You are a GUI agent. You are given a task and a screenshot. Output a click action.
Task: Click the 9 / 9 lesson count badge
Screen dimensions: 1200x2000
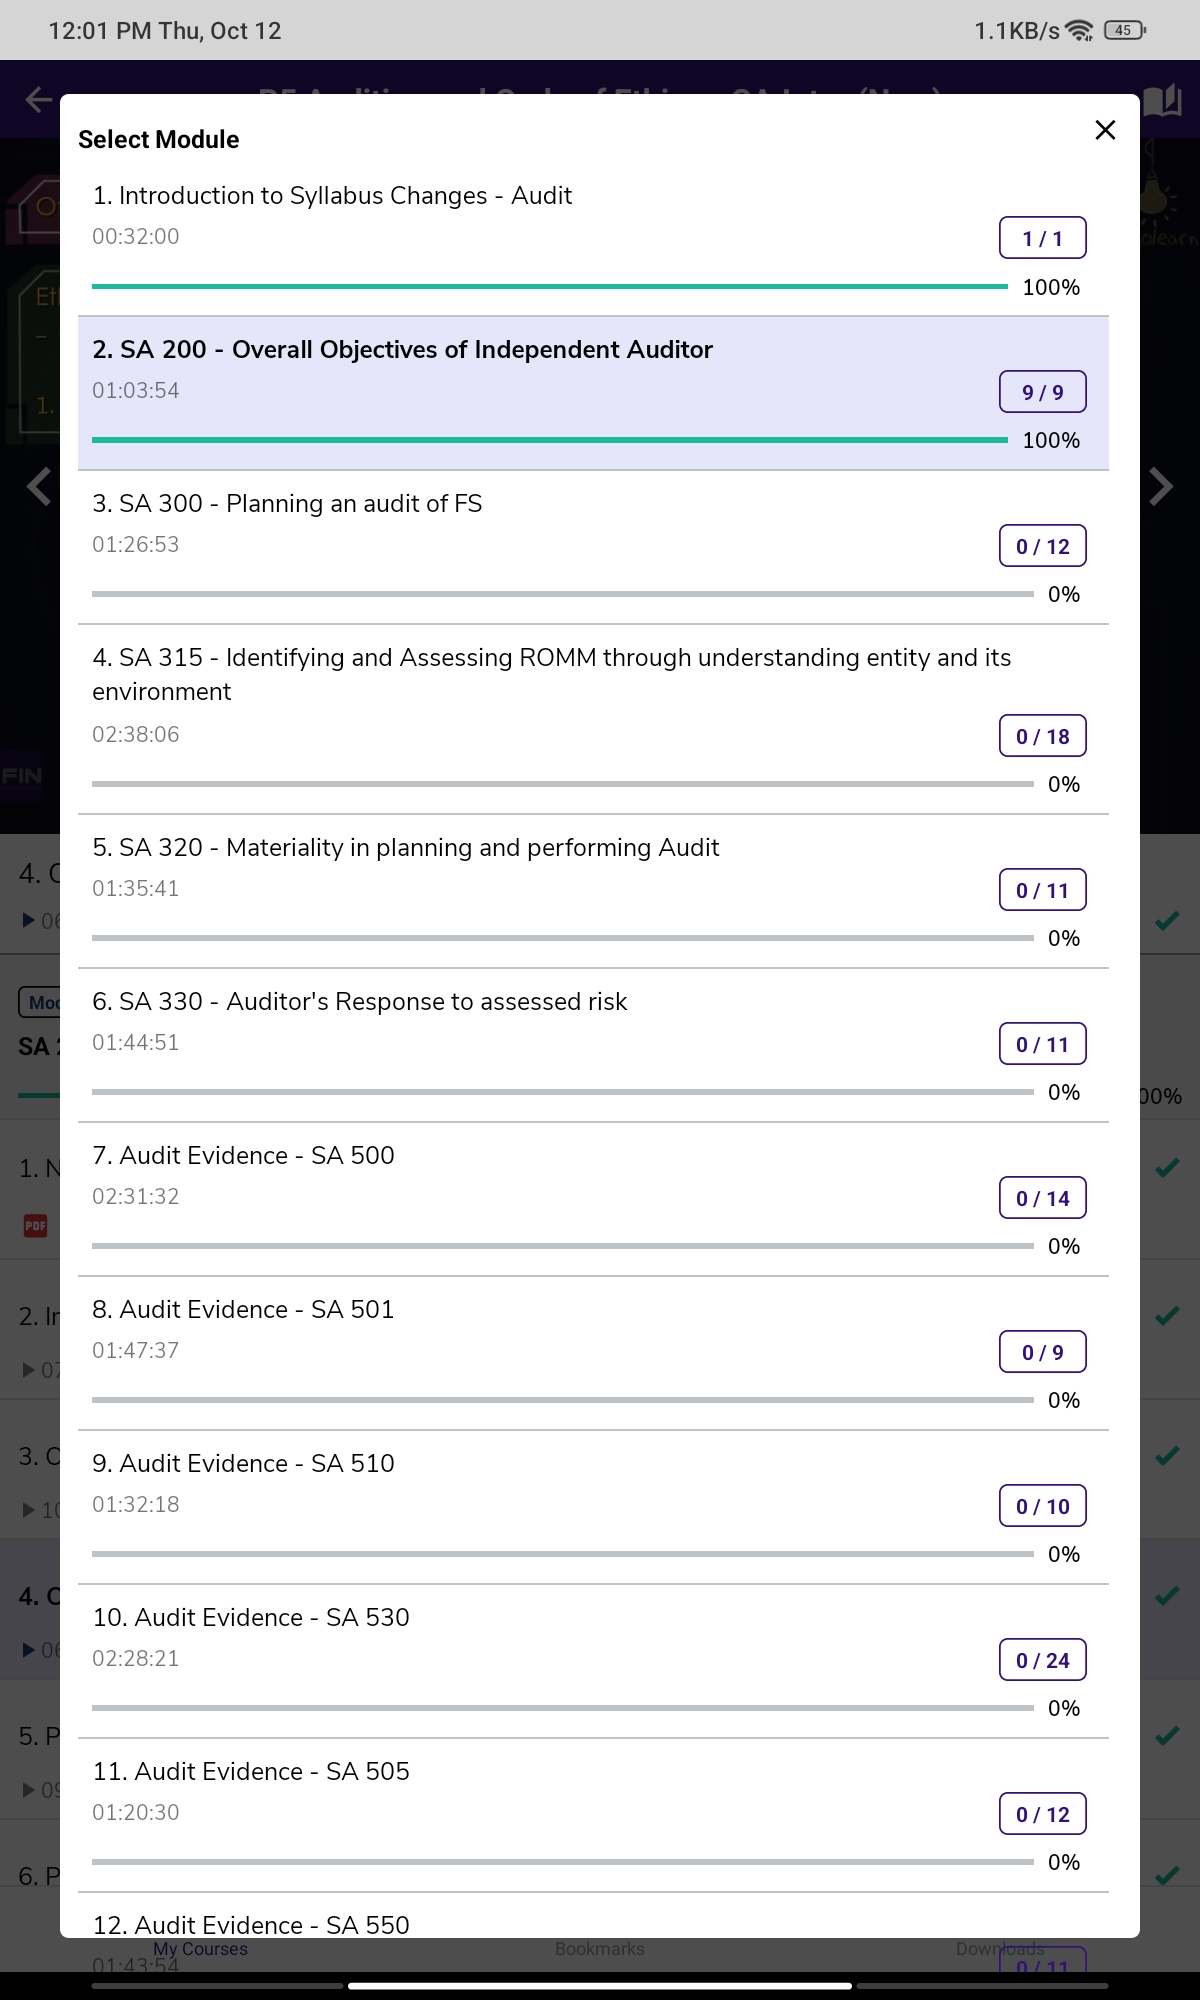(1042, 392)
